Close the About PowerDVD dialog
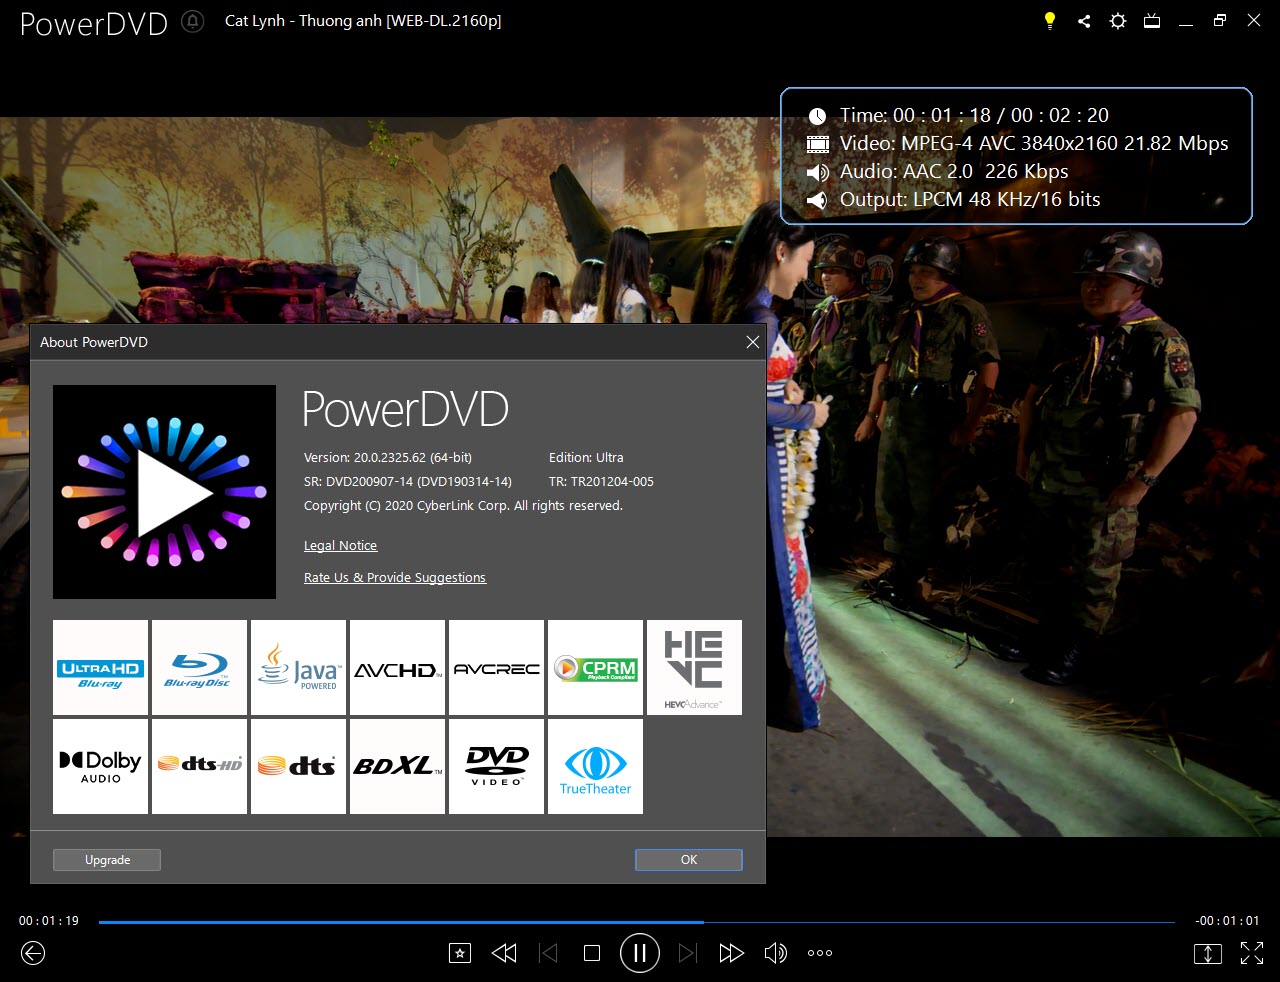Screen dimensions: 1280x982 (x=753, y=342)
